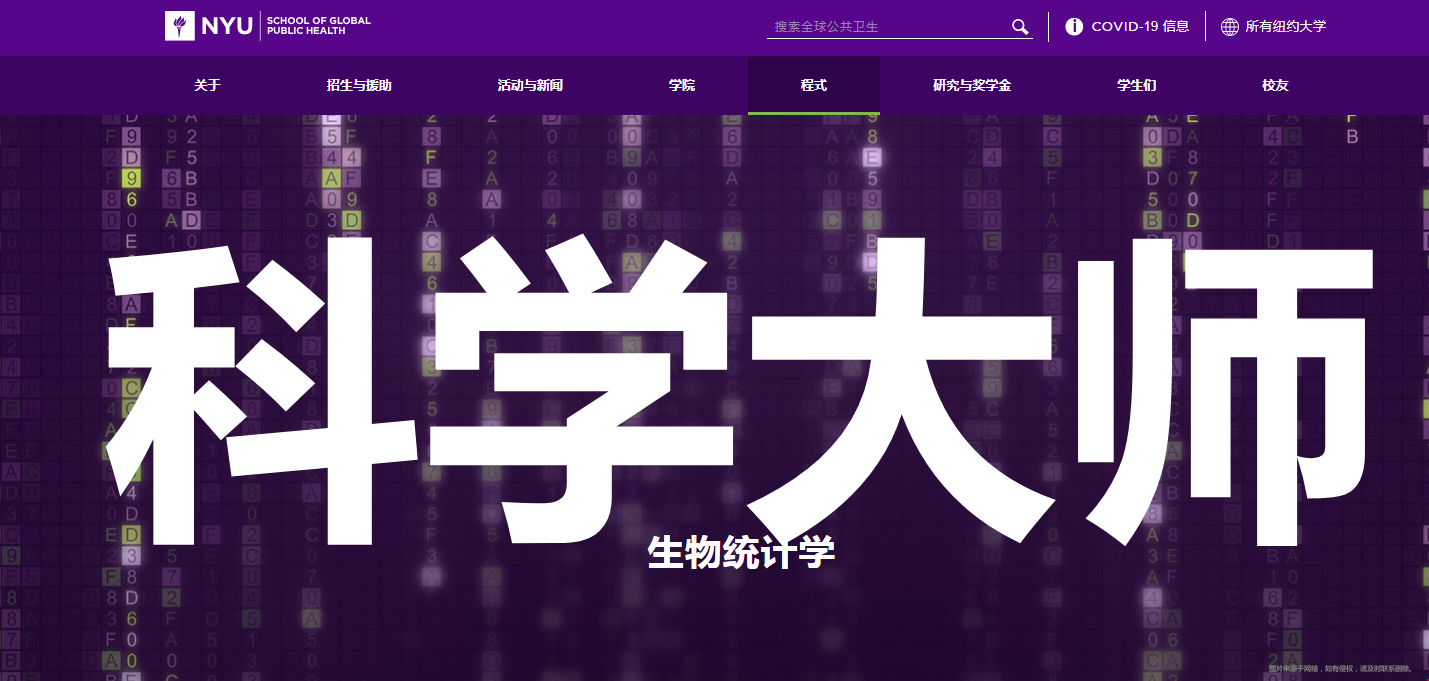Viewport: 1429px width, 681px height.
Task: Click the large 科学大师 heading
Action: click(740, 390)
